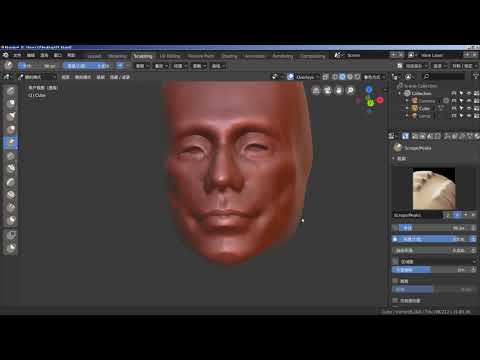The width and height of the screenshot is (480, 360).
Task: Switch to Shading workspace tab
Action: pyautogui.click(x=230, y=56)
